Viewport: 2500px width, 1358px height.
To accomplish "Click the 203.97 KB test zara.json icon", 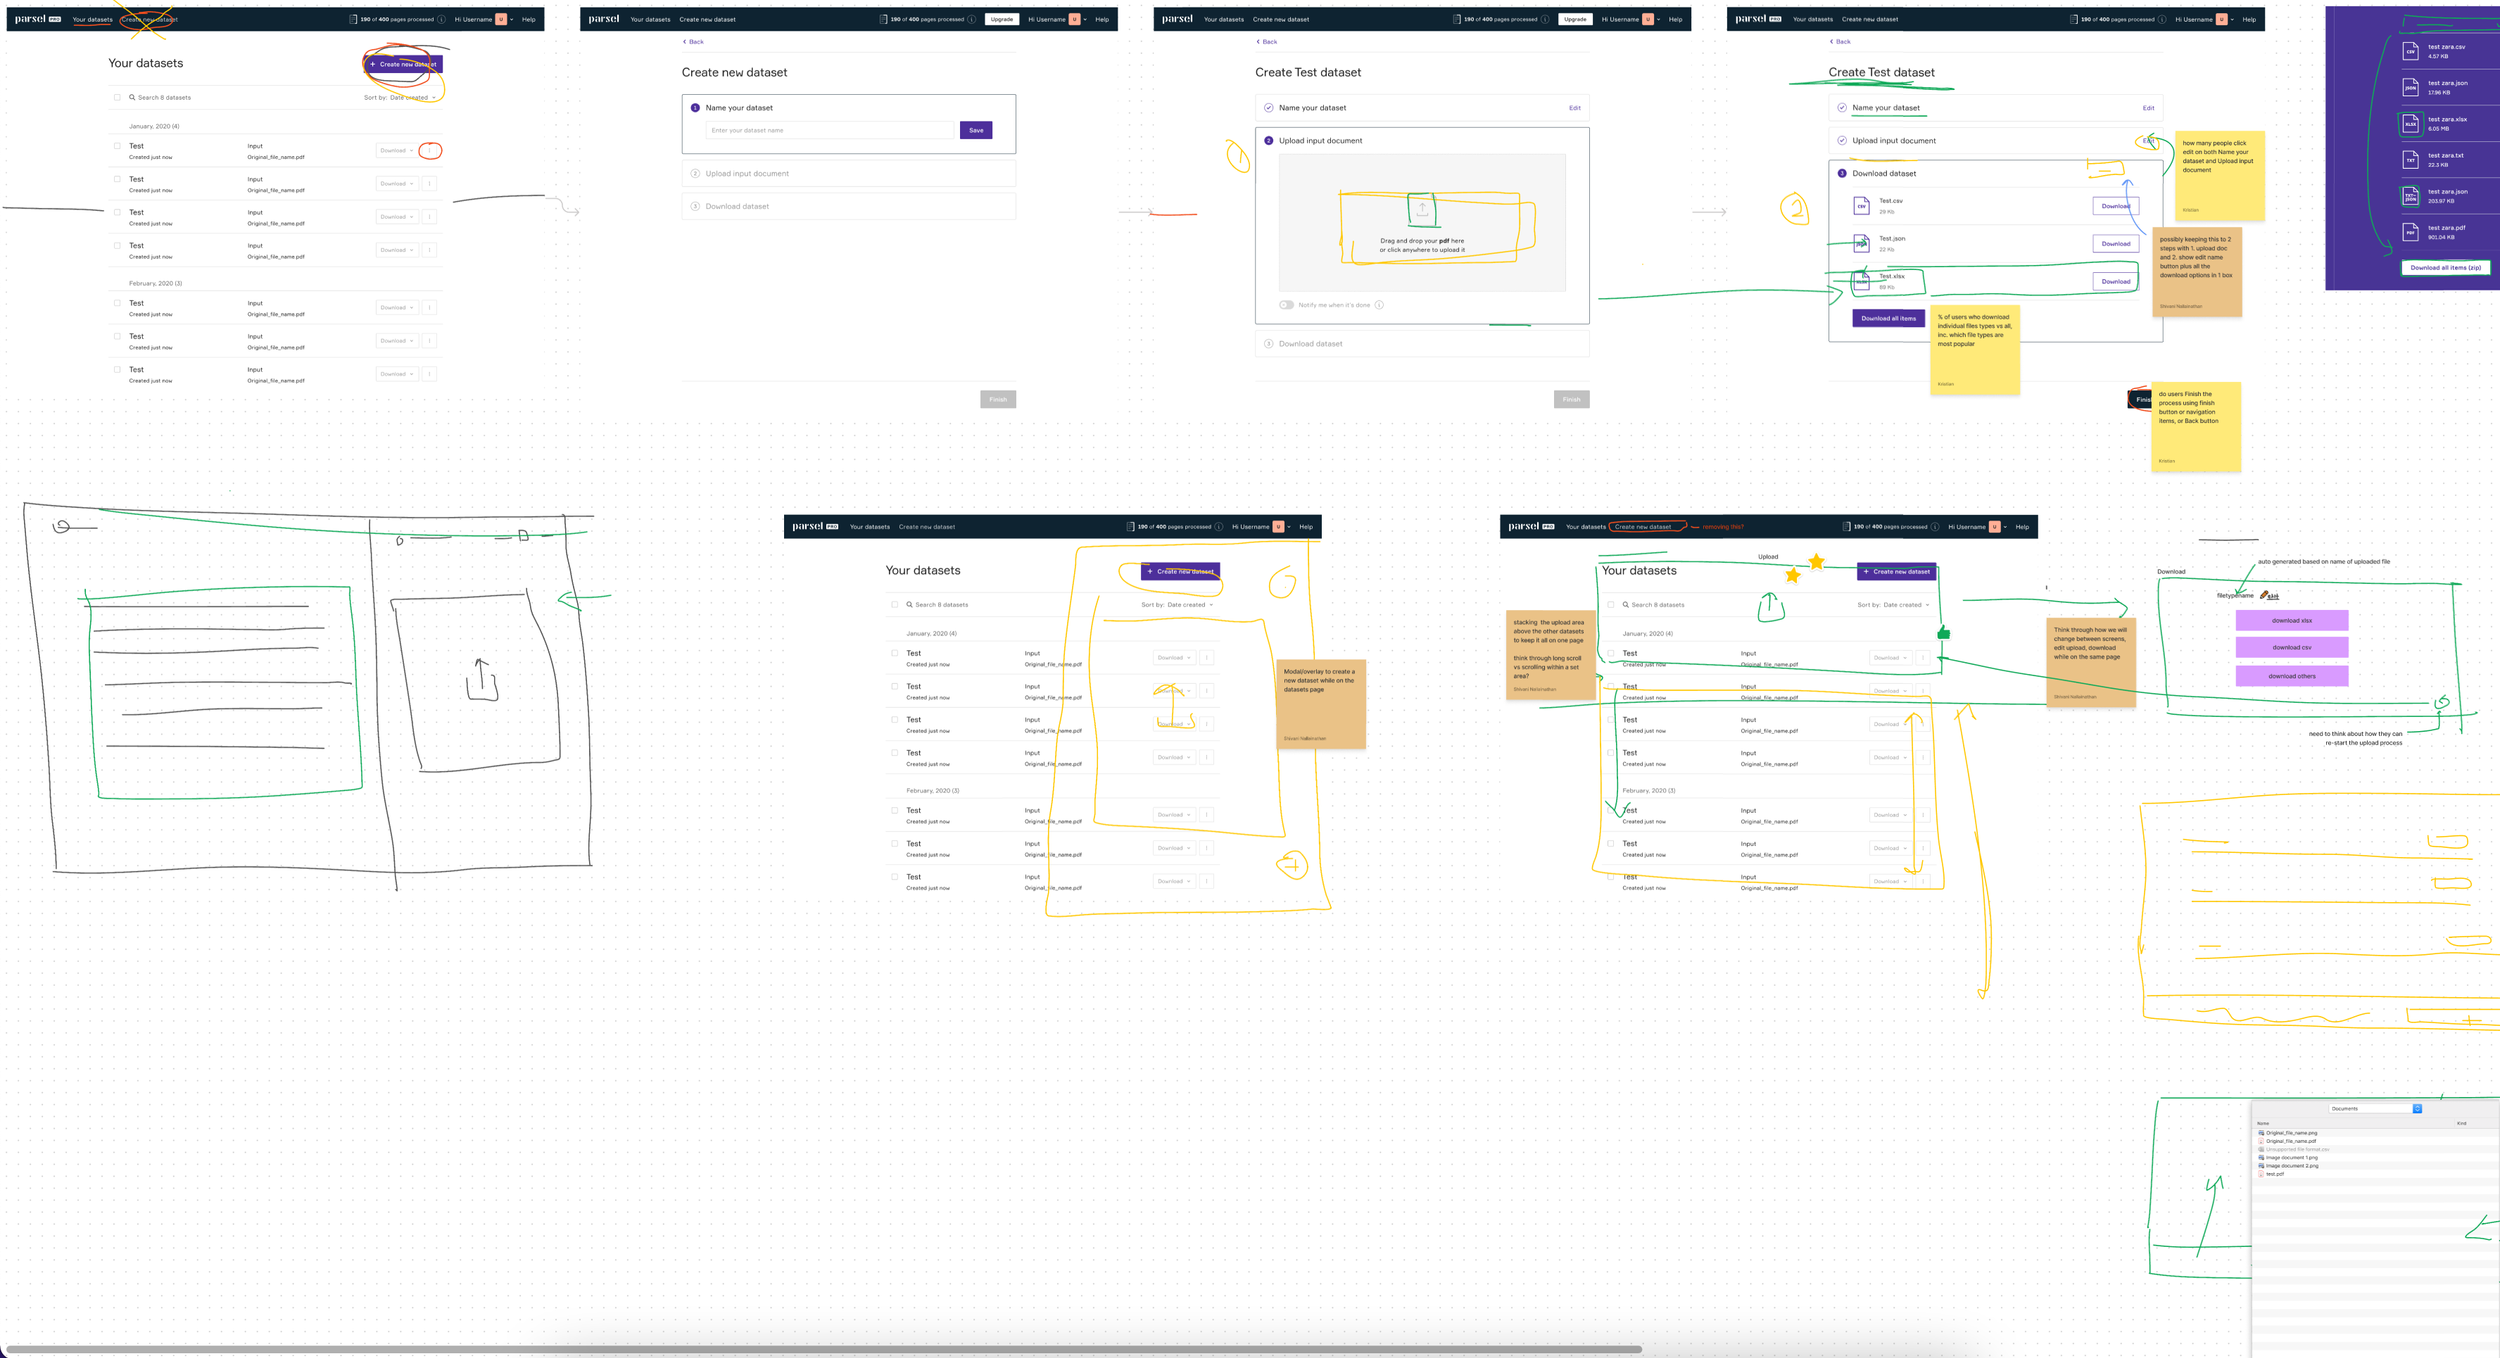I will [x=2411, y=196].
